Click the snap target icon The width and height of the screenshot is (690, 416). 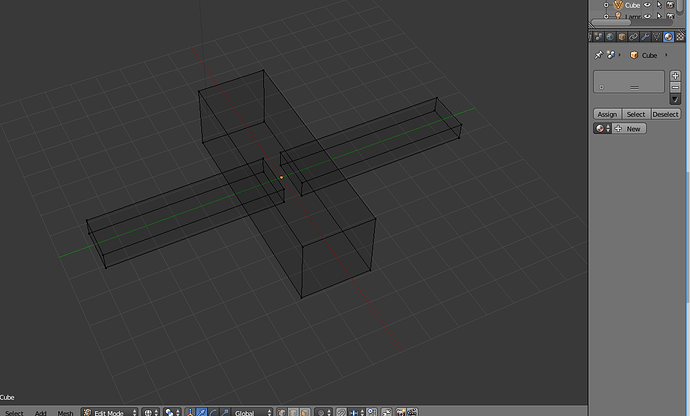pos(372,412)
